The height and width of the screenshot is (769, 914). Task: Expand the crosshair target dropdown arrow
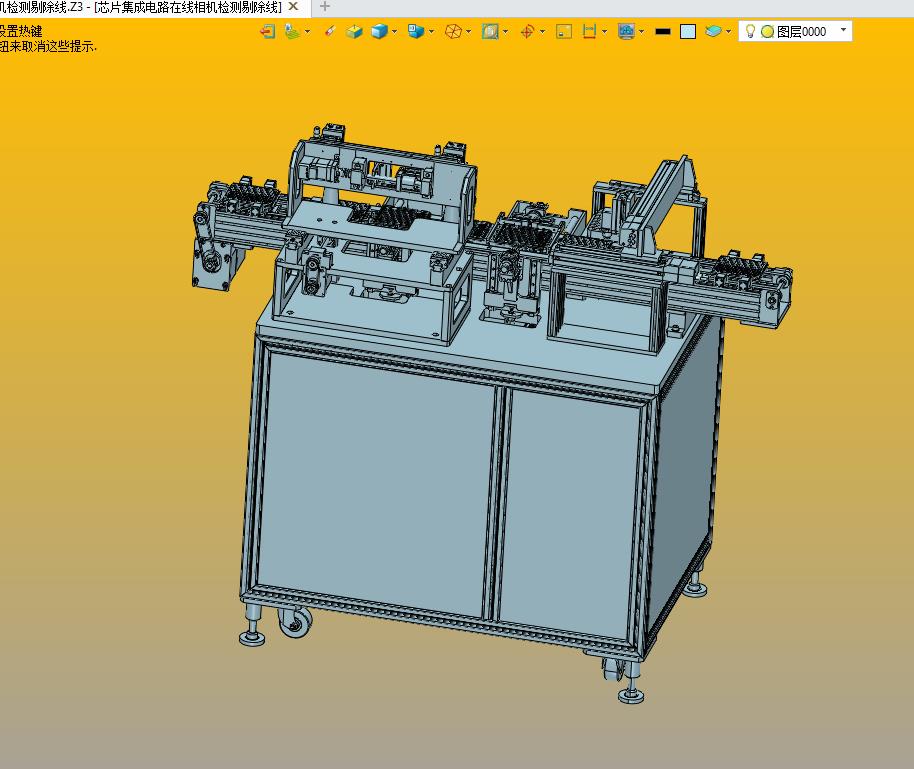click(542, 31)
